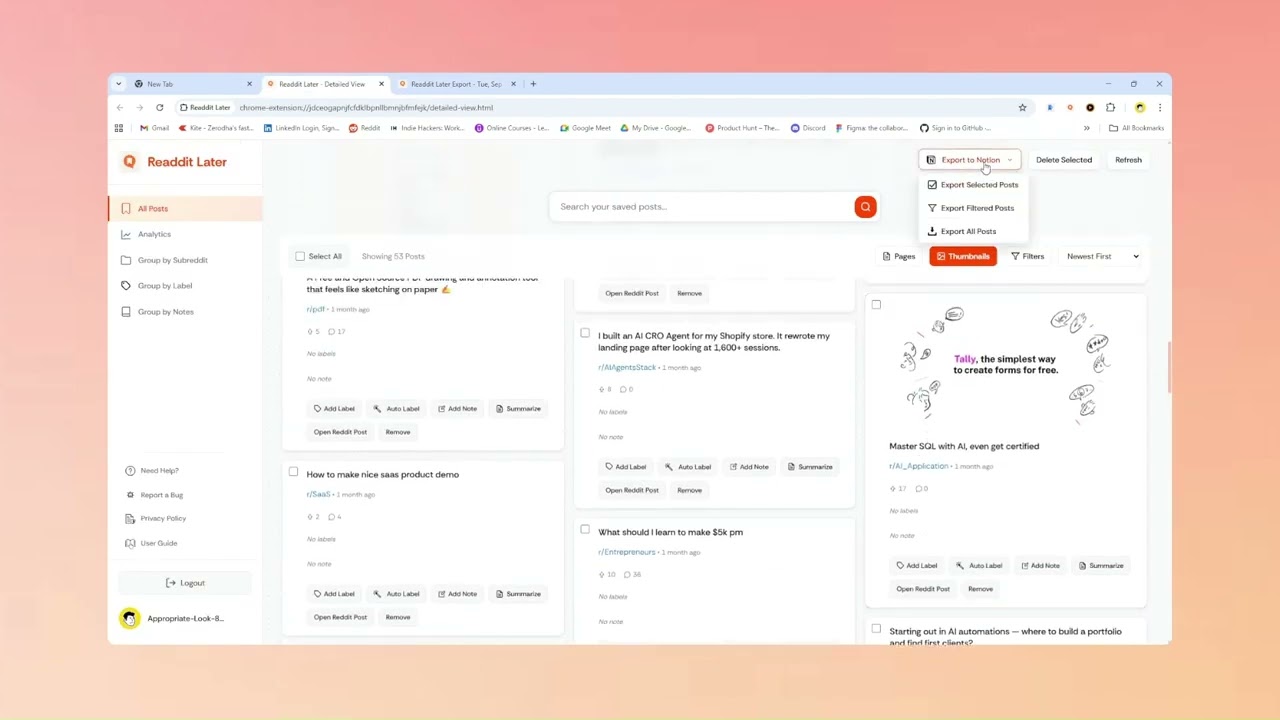Focus the Search your saved posts field
The width and height of the screenshot is (1280, 720).
pos(702,207)
